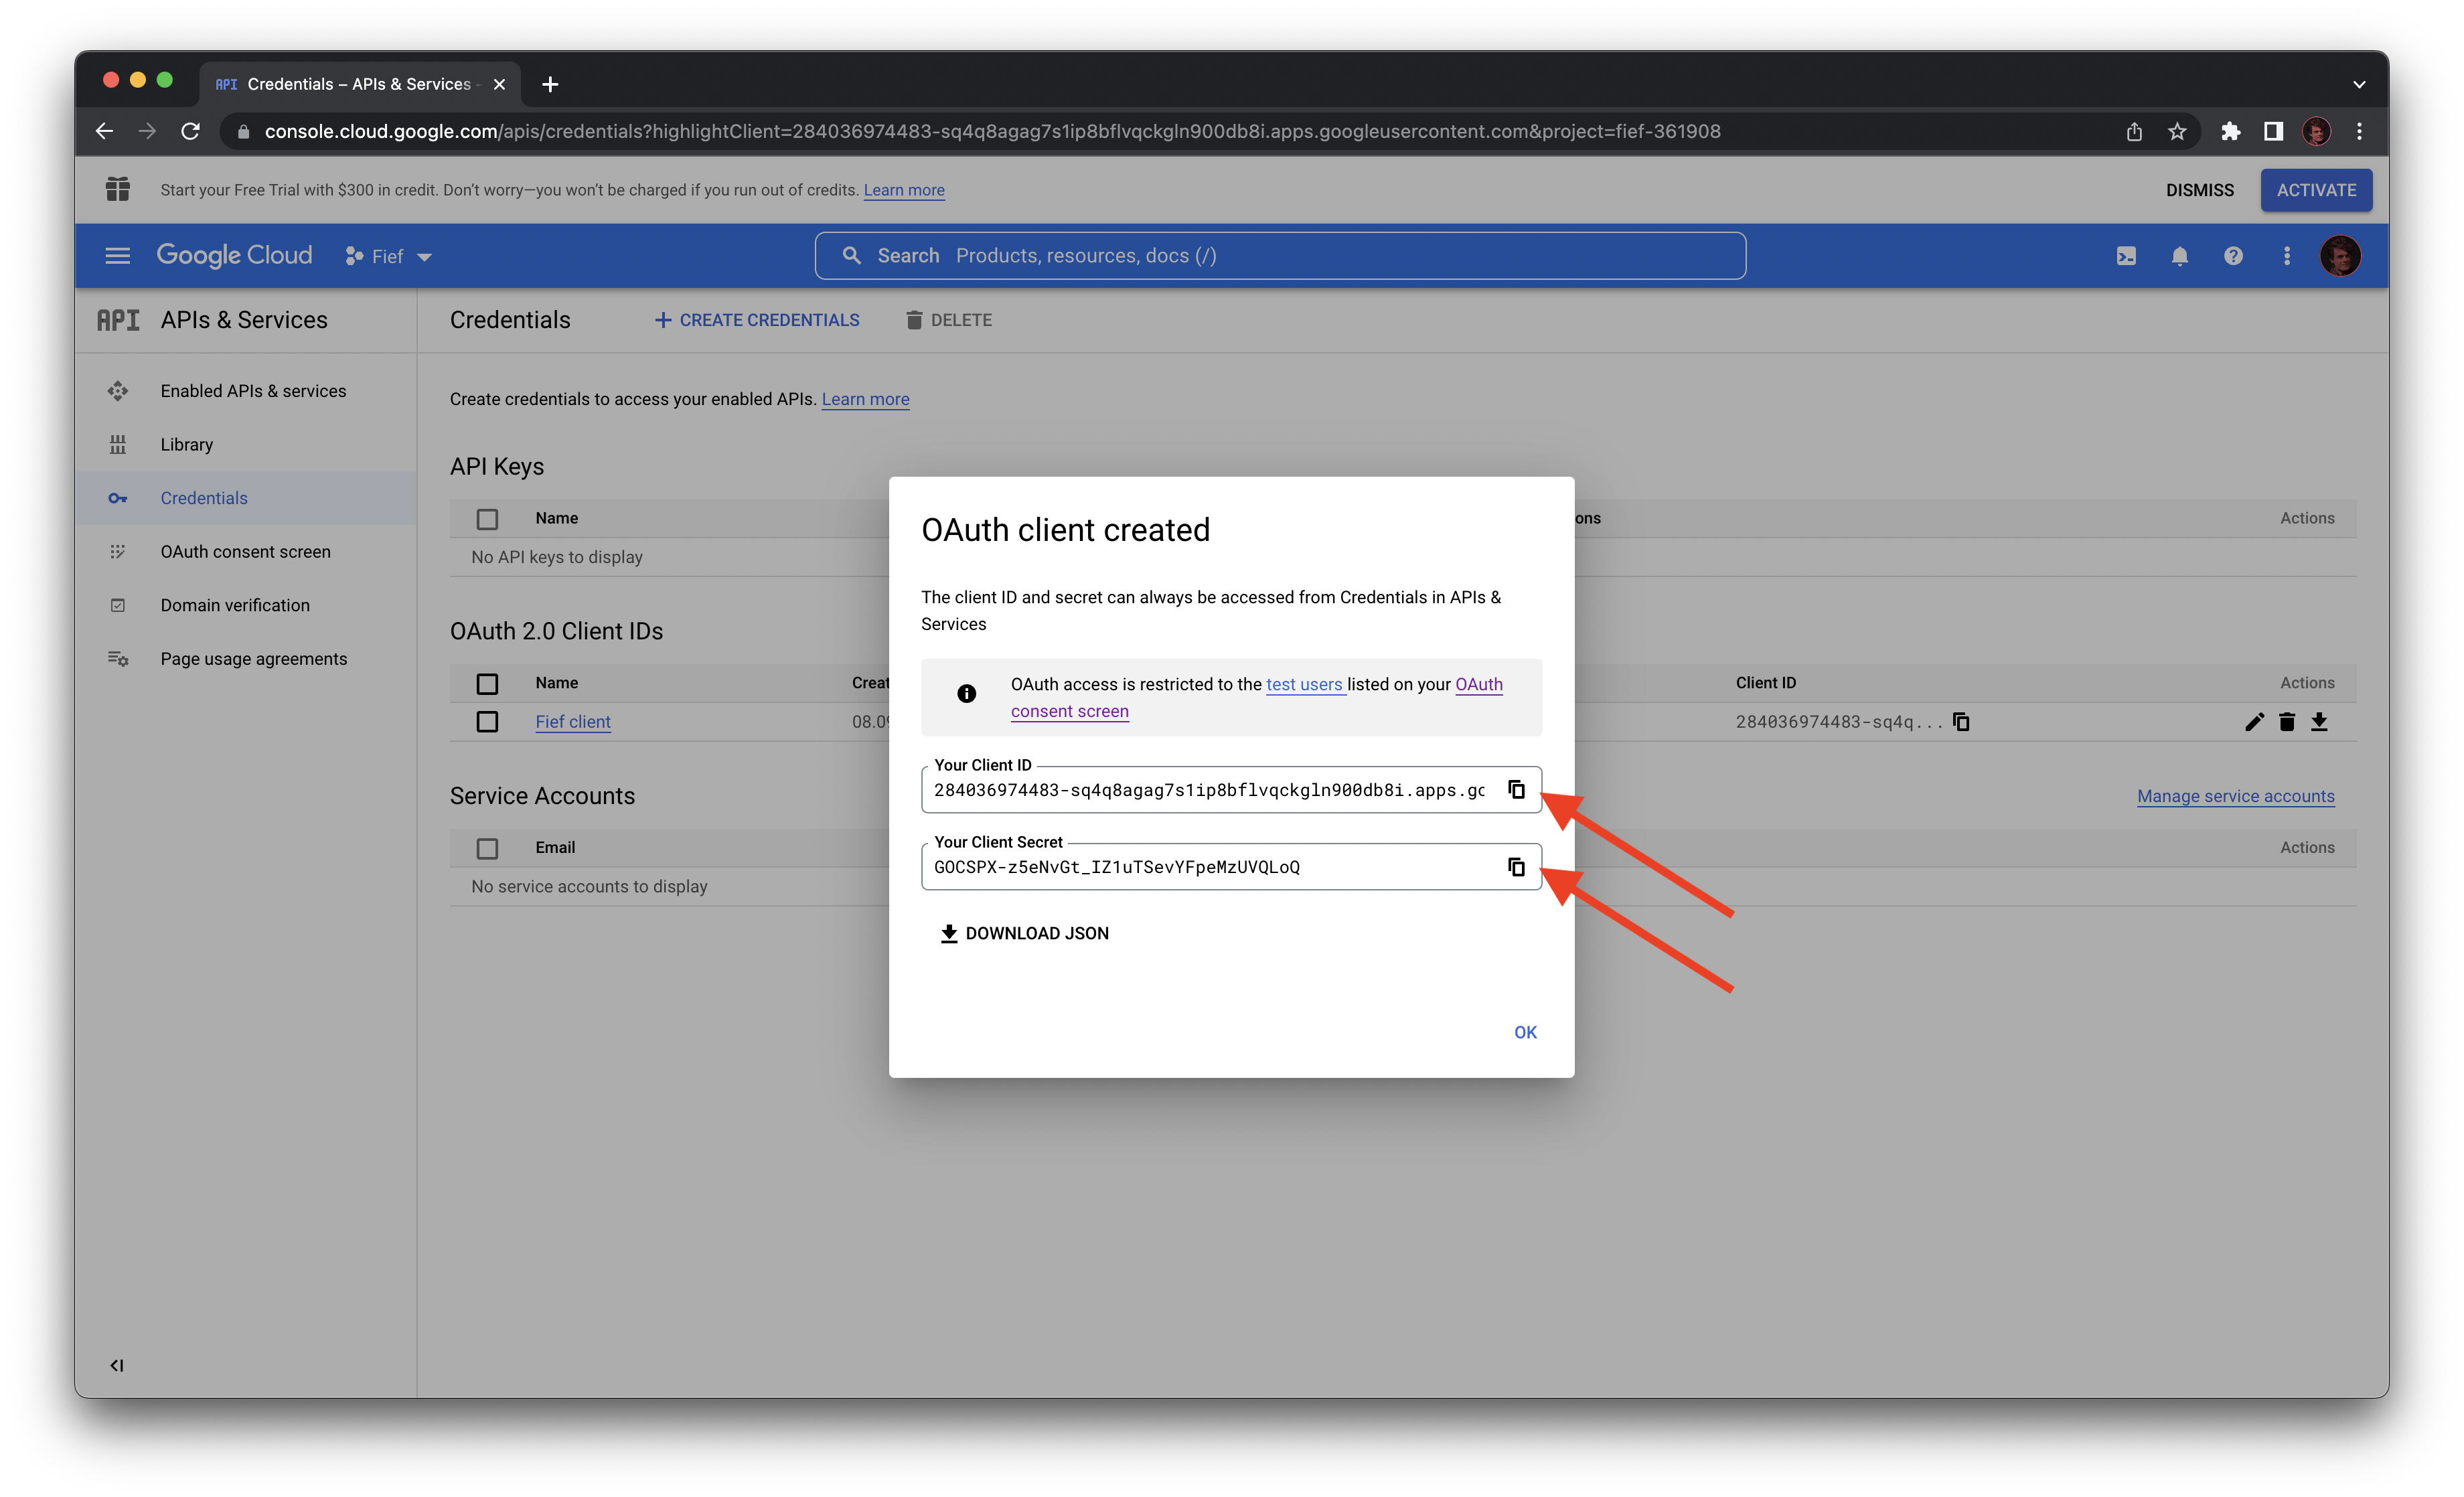This screenshot has height=1497, width=2464.
Task: Open Enabled APIs & services
Action: pos(253,391)
